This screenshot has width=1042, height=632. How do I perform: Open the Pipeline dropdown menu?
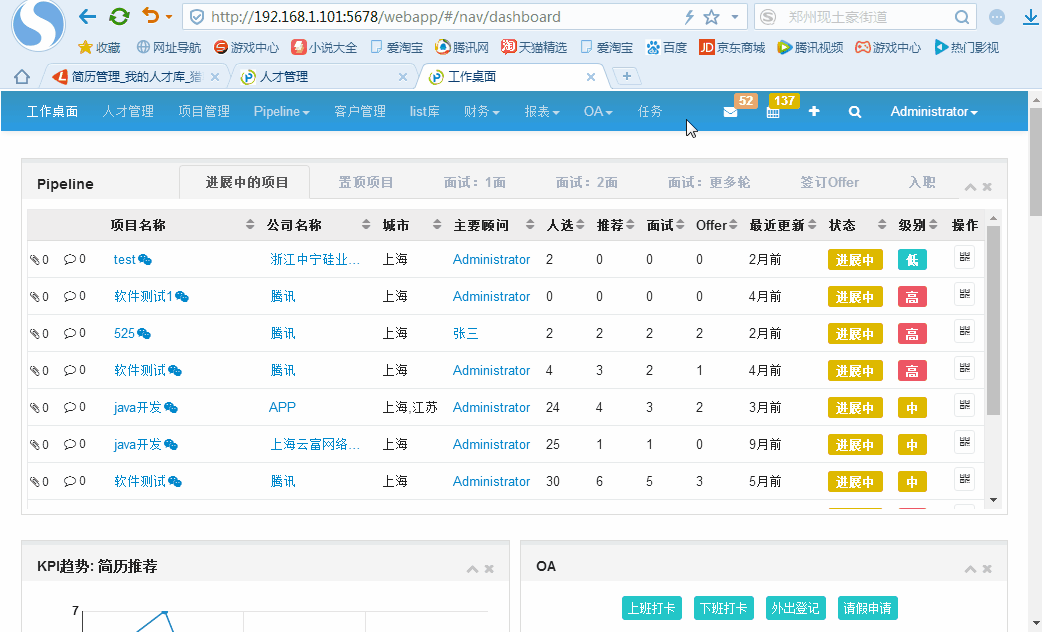click(x=281, y=112)
